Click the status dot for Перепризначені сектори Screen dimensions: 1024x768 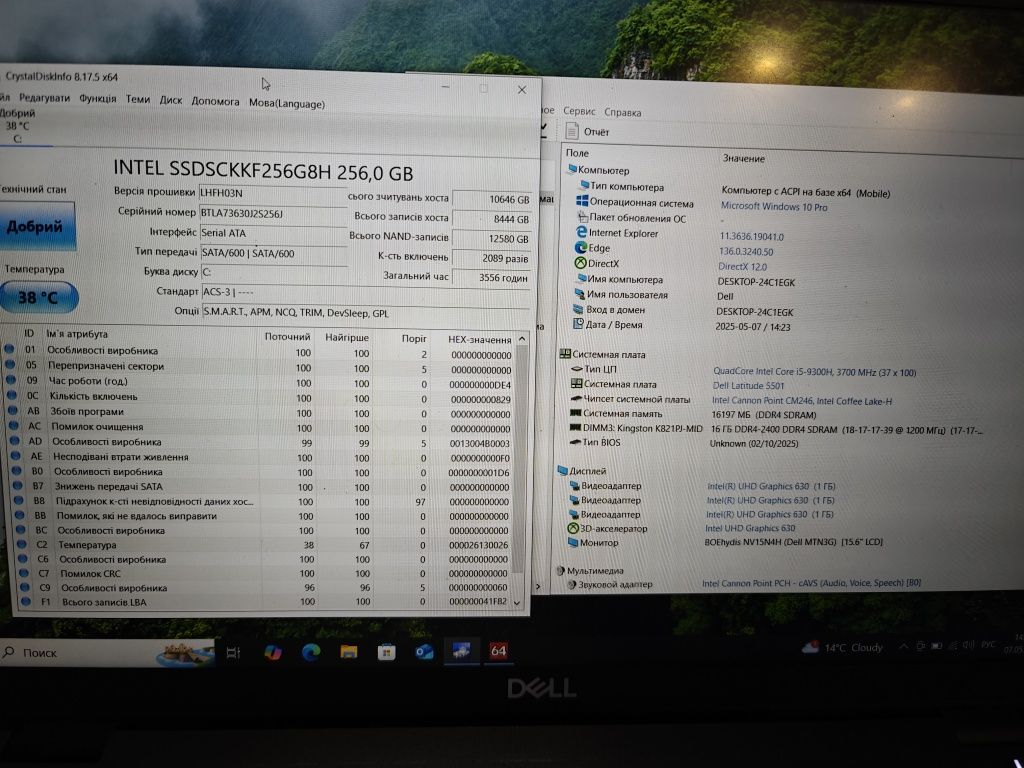pyautogui.click(x=10, y=364)
